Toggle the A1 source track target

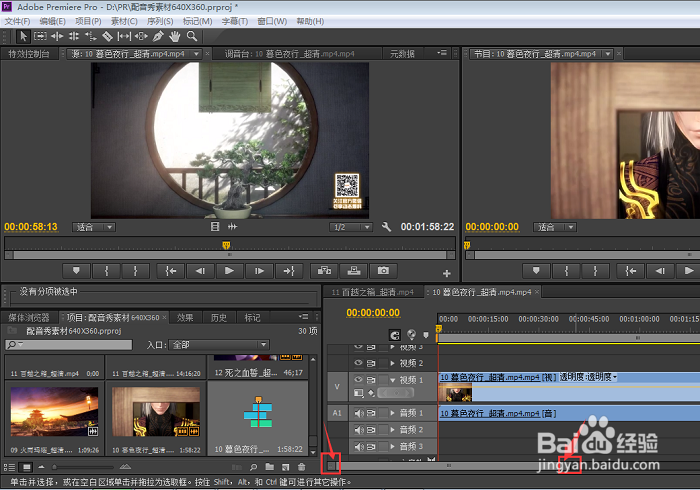point(337,413)
